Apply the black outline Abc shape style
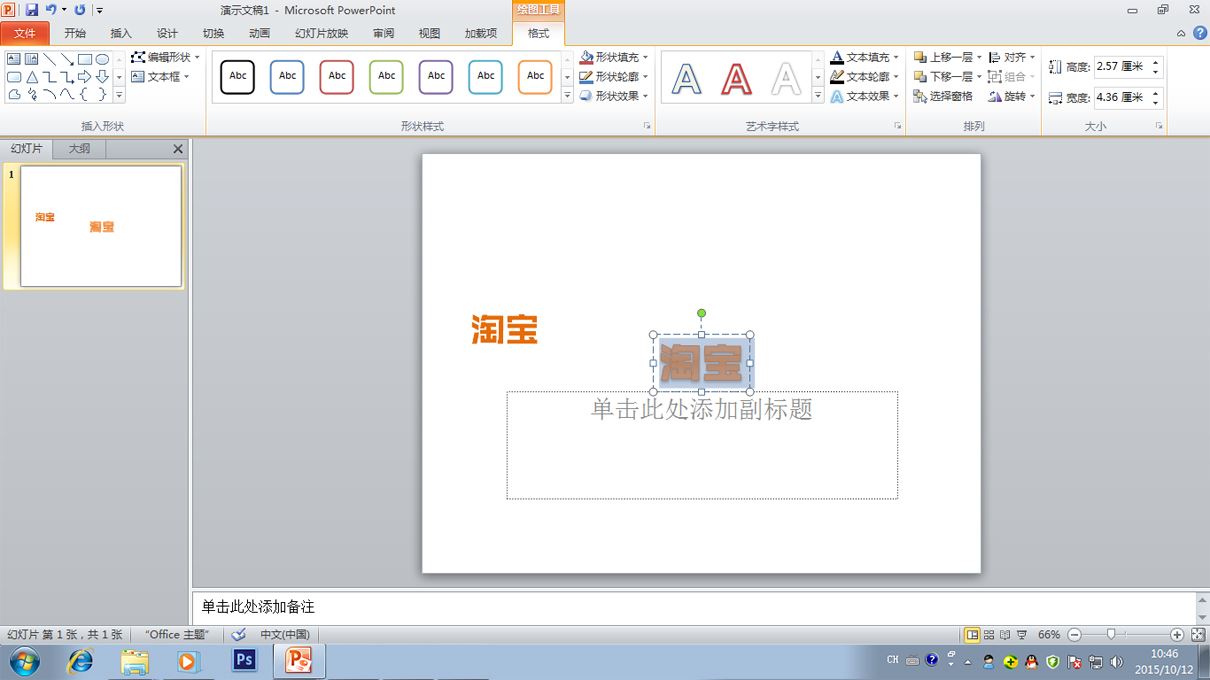 coord(238,77)
